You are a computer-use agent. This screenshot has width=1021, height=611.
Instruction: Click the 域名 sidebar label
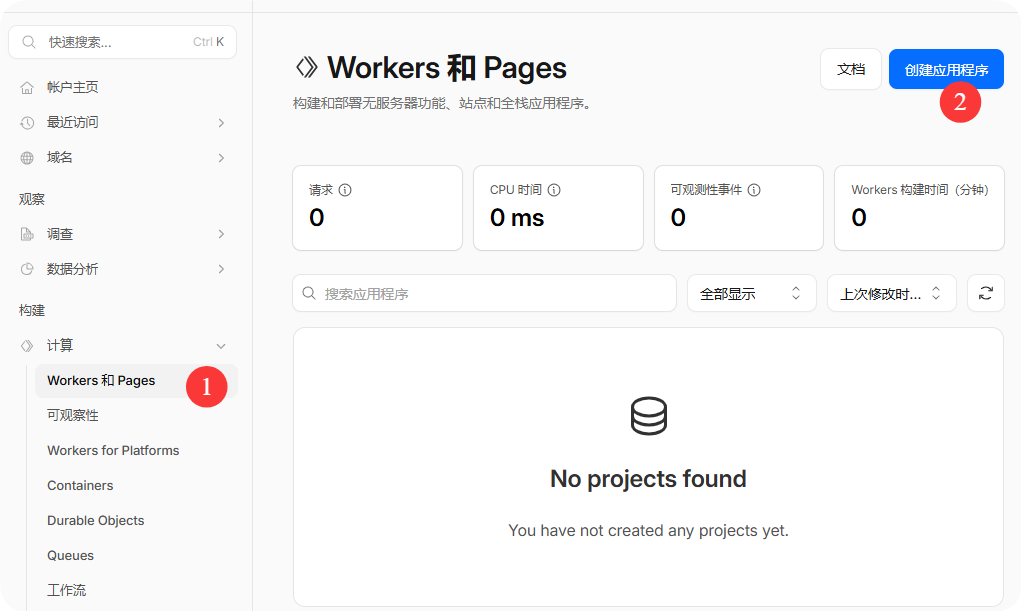(59, 158)
